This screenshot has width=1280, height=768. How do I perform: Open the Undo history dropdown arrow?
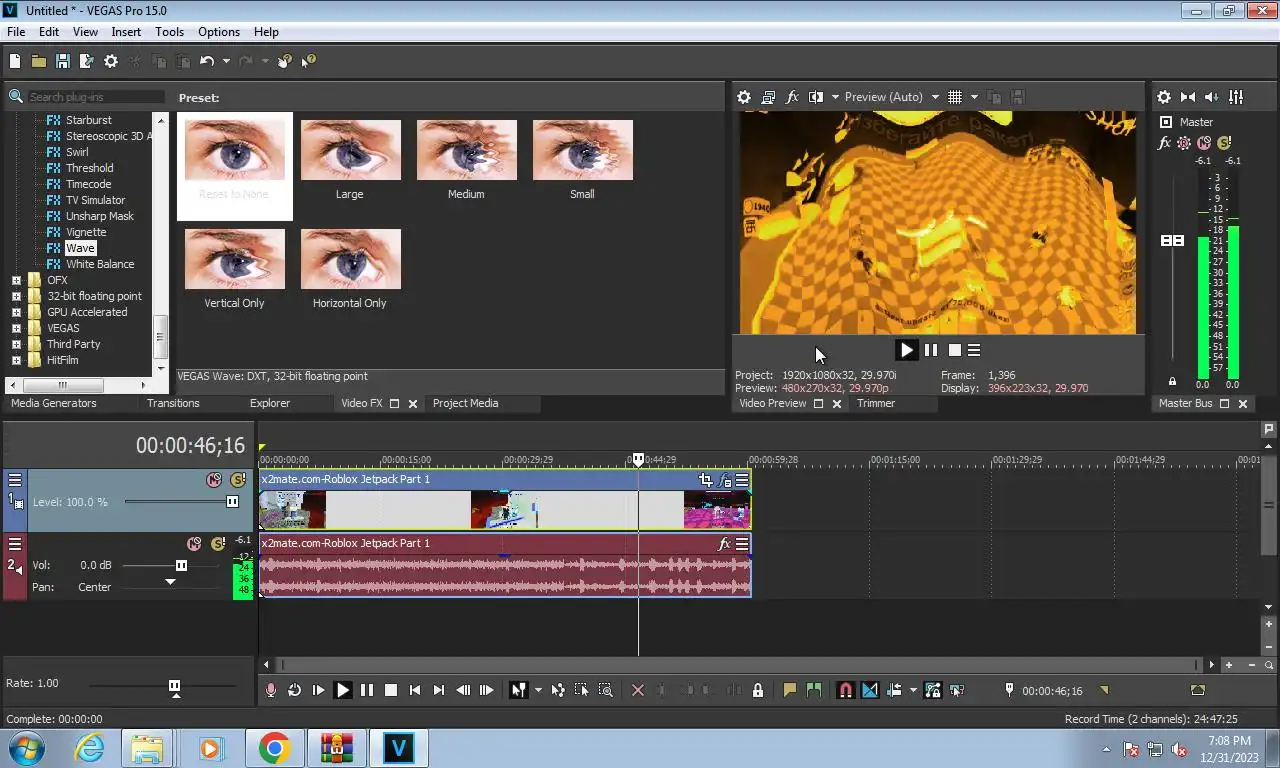point(226,61)
